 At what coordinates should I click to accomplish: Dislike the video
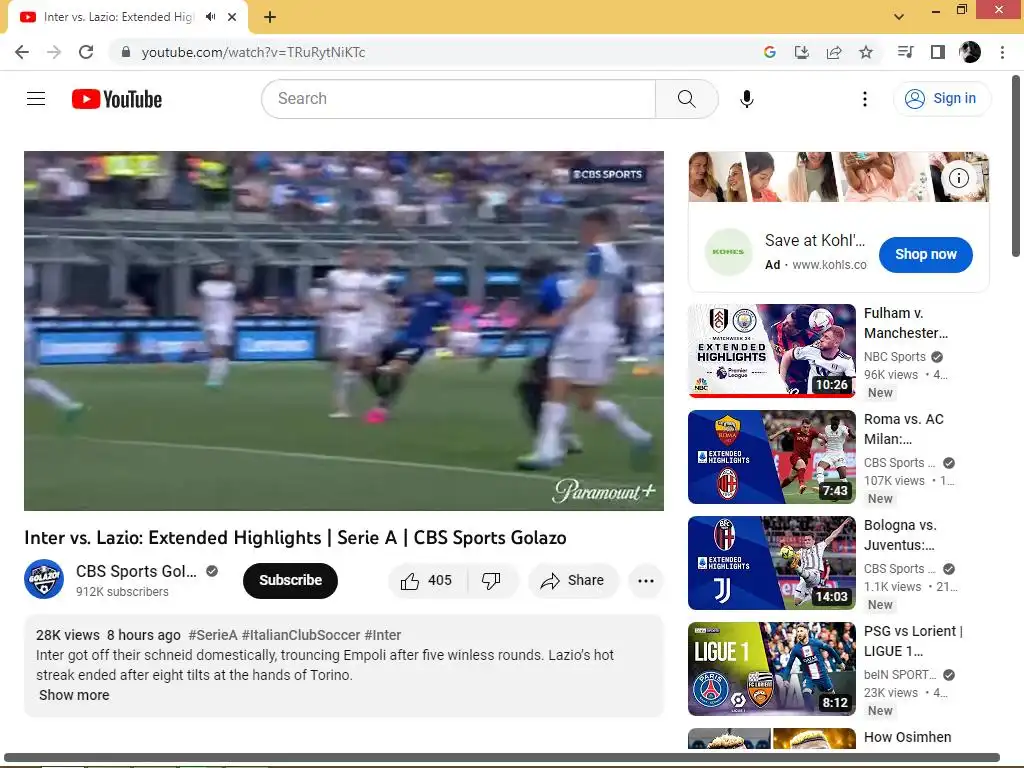pos(491,581)
